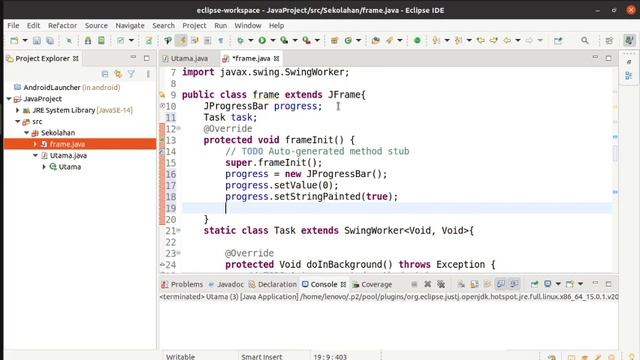Run the program with green Run button
The width and height of the screenshot is (640, 360).
pos(262,40)
